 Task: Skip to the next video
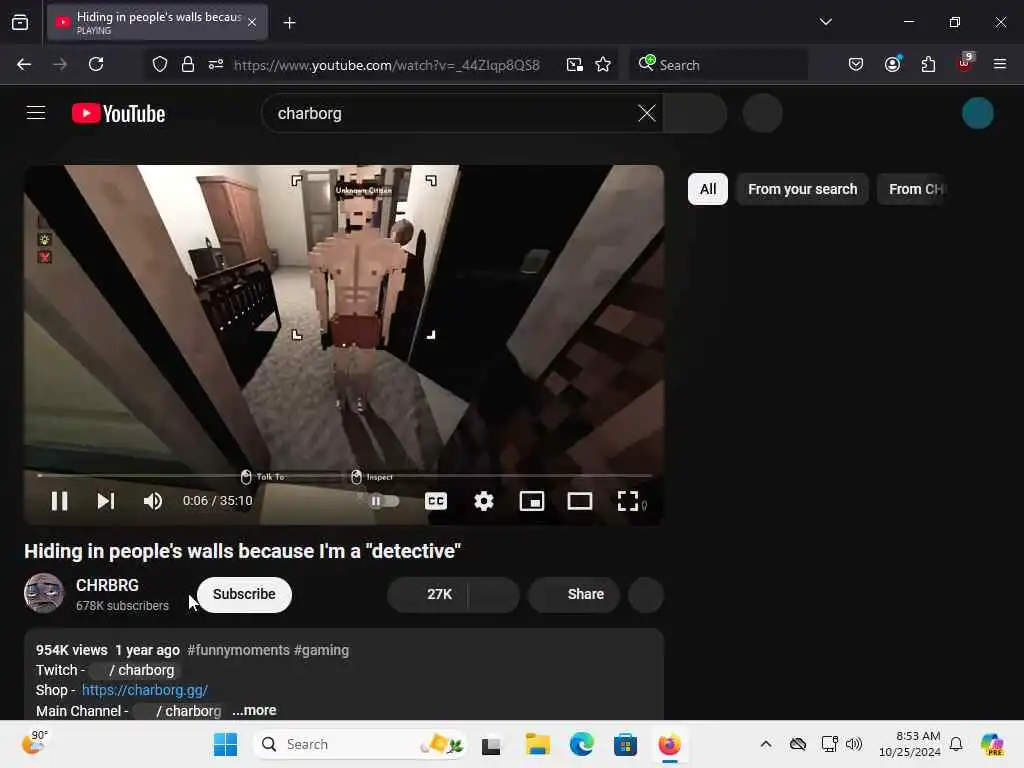[106, 501]
